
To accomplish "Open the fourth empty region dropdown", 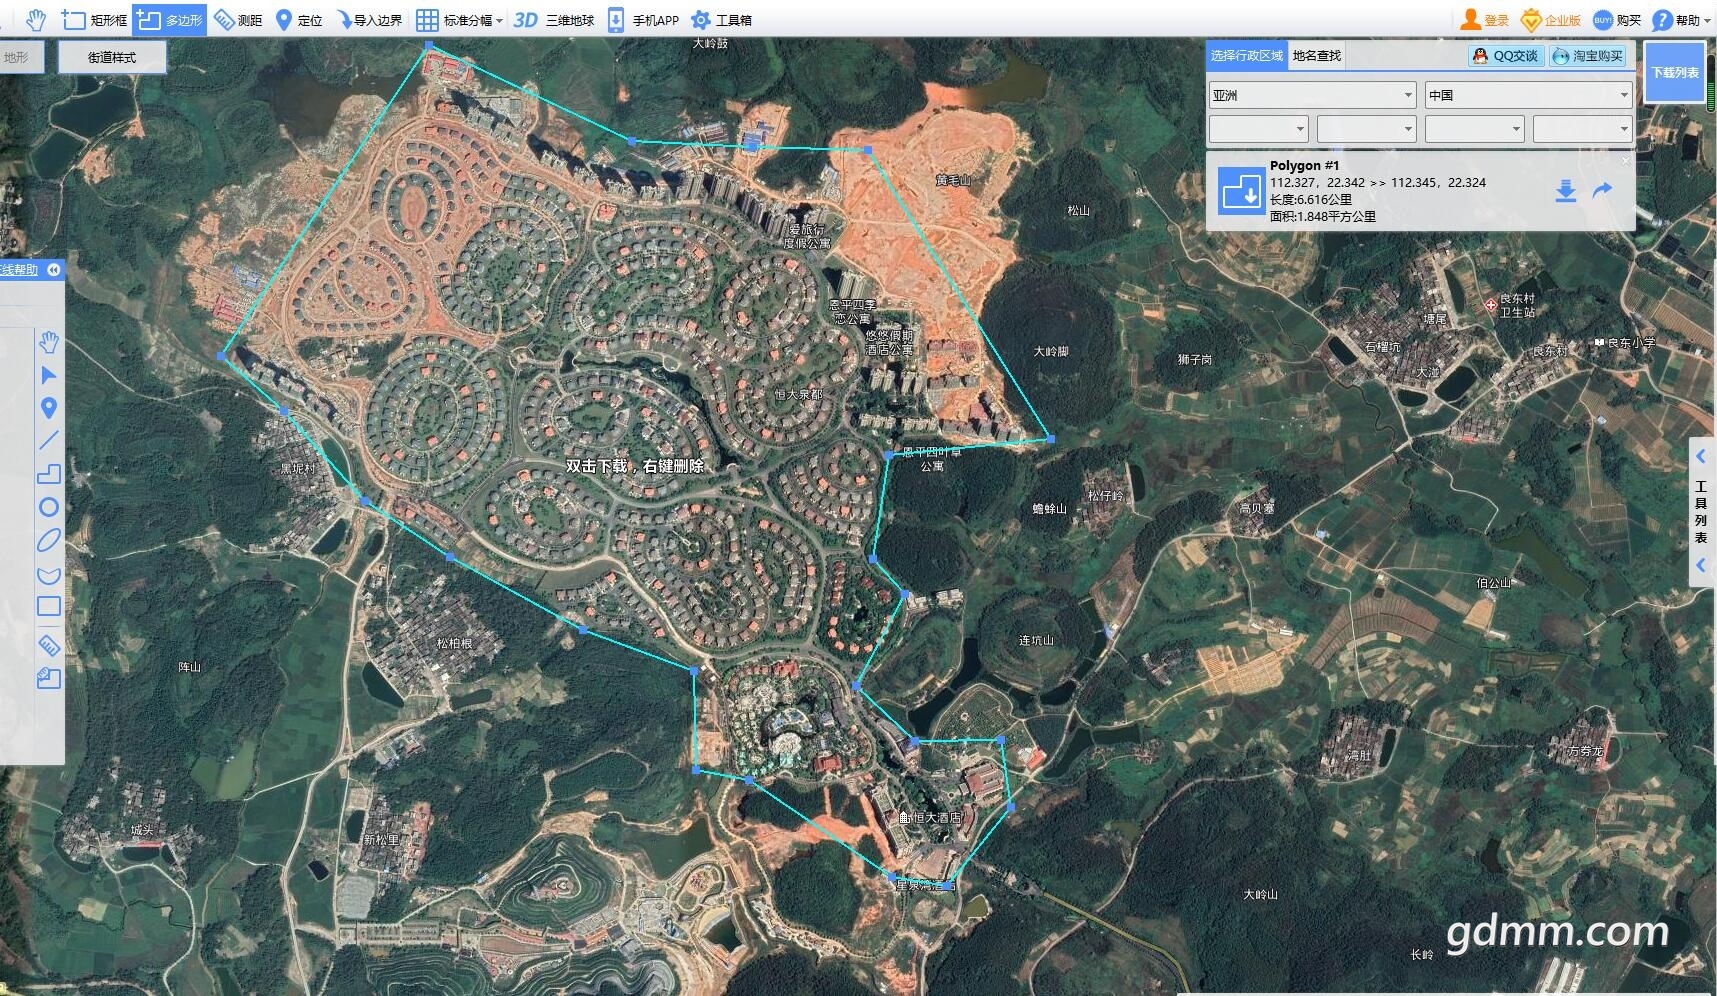I will click(x=1582, y=129).
